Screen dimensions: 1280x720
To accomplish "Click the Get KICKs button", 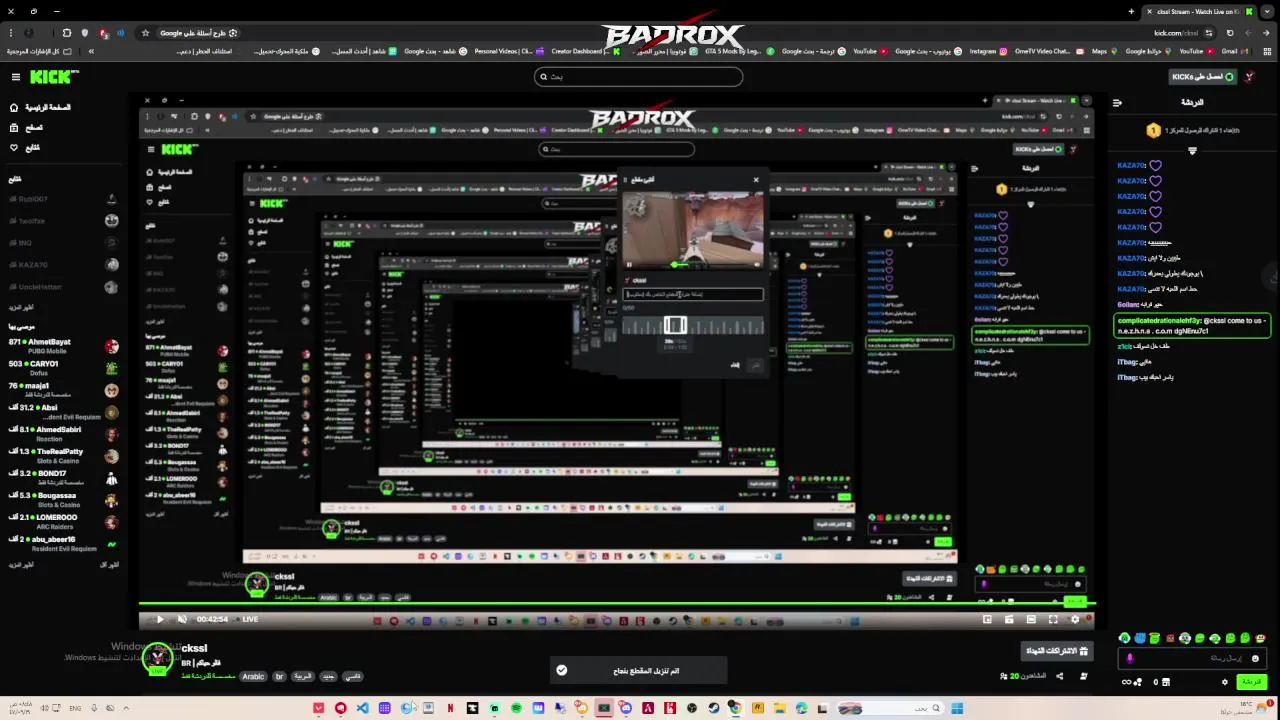I will click(1204, 77).
